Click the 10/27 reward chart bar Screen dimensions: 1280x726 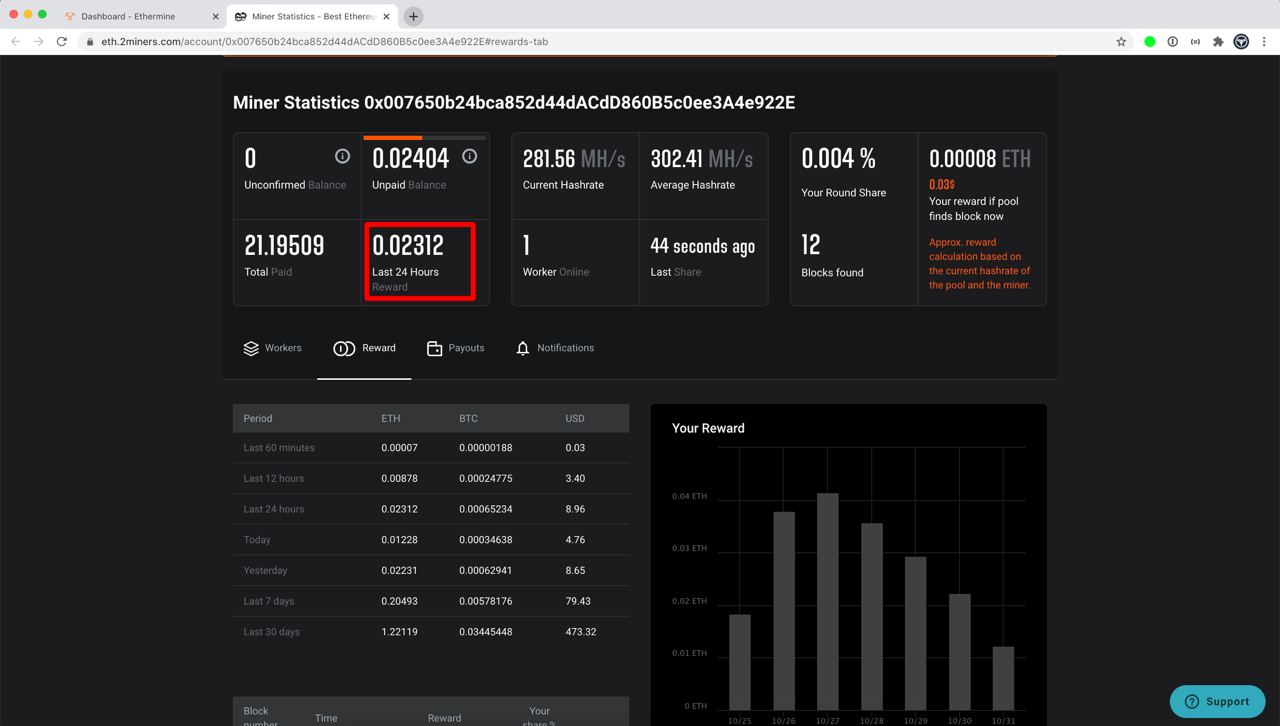(827, 601)
